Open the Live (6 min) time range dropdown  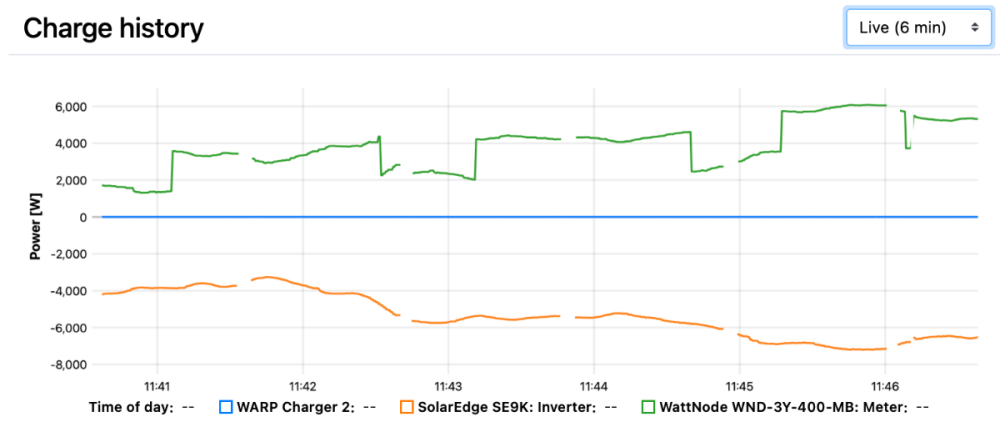point(908,27)
